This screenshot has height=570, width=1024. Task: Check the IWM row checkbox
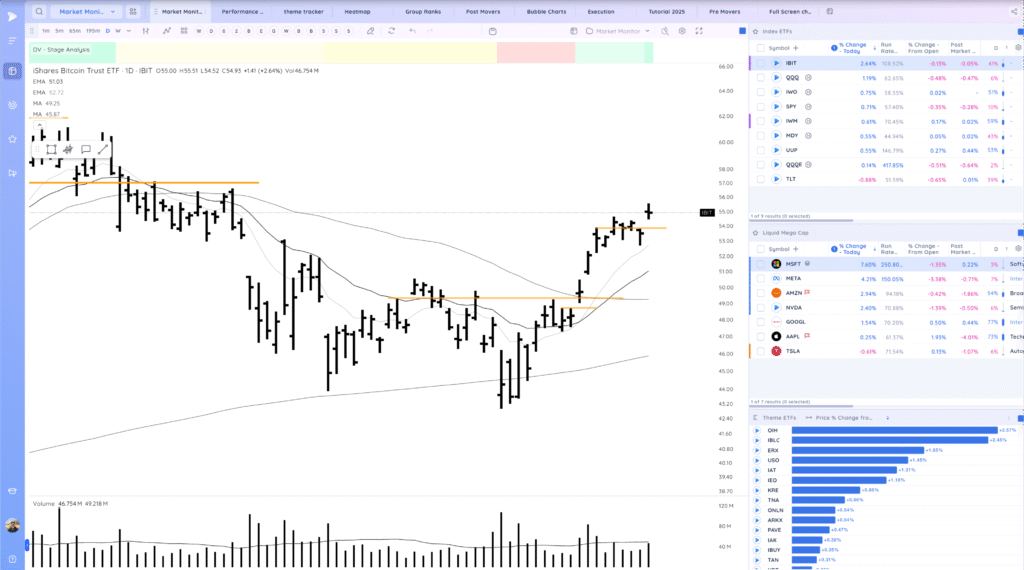click(761, 121)
